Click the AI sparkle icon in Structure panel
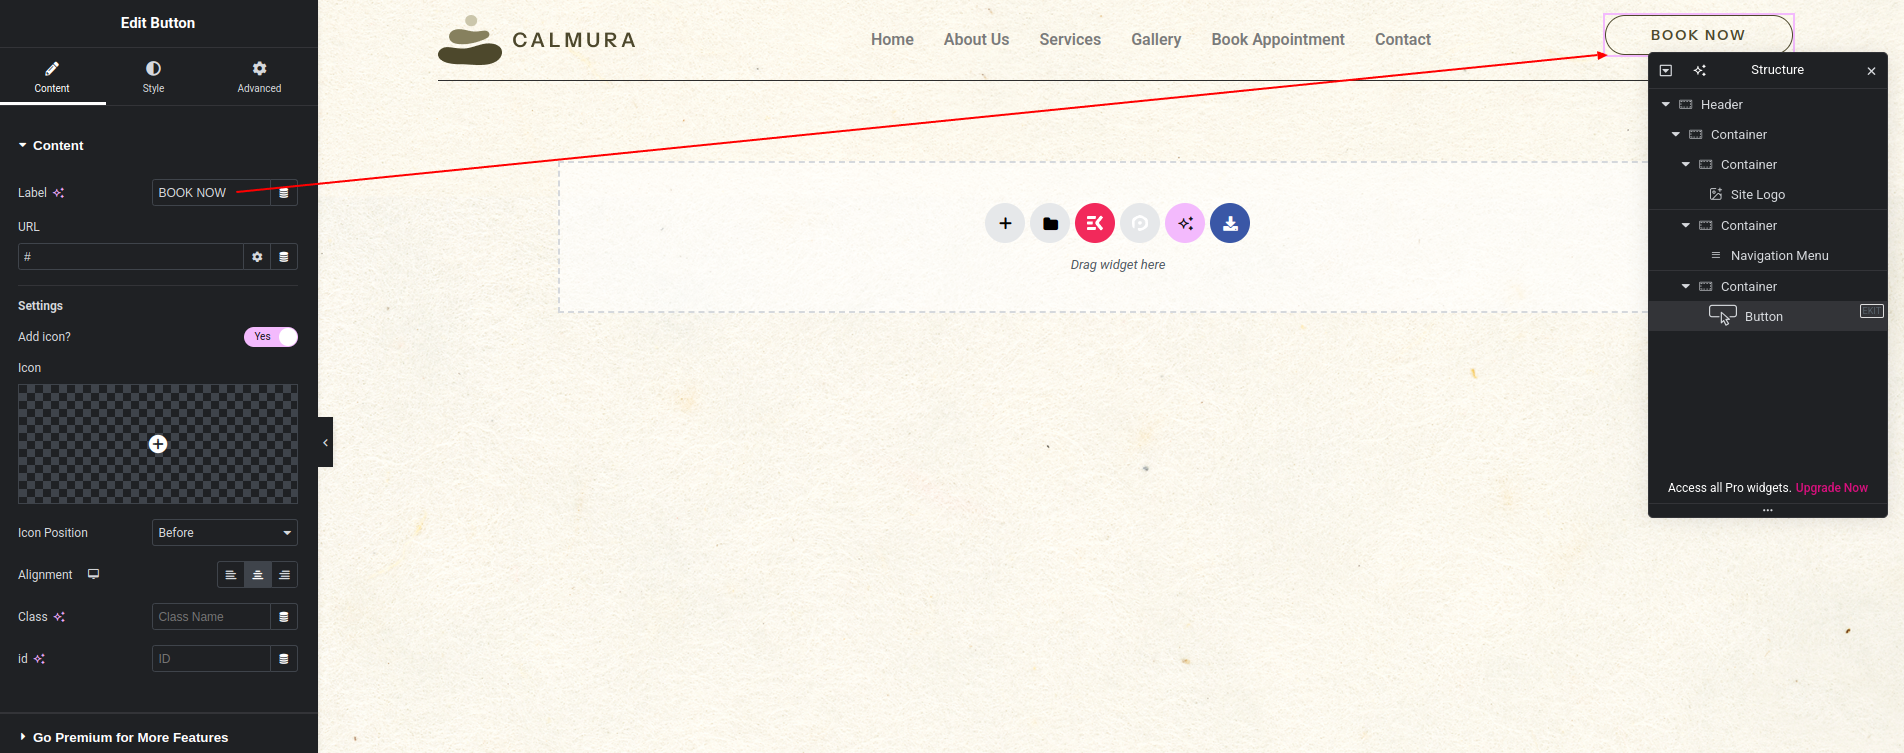This screenshot has height=753, width=1904. click(x=1700, y=70)
